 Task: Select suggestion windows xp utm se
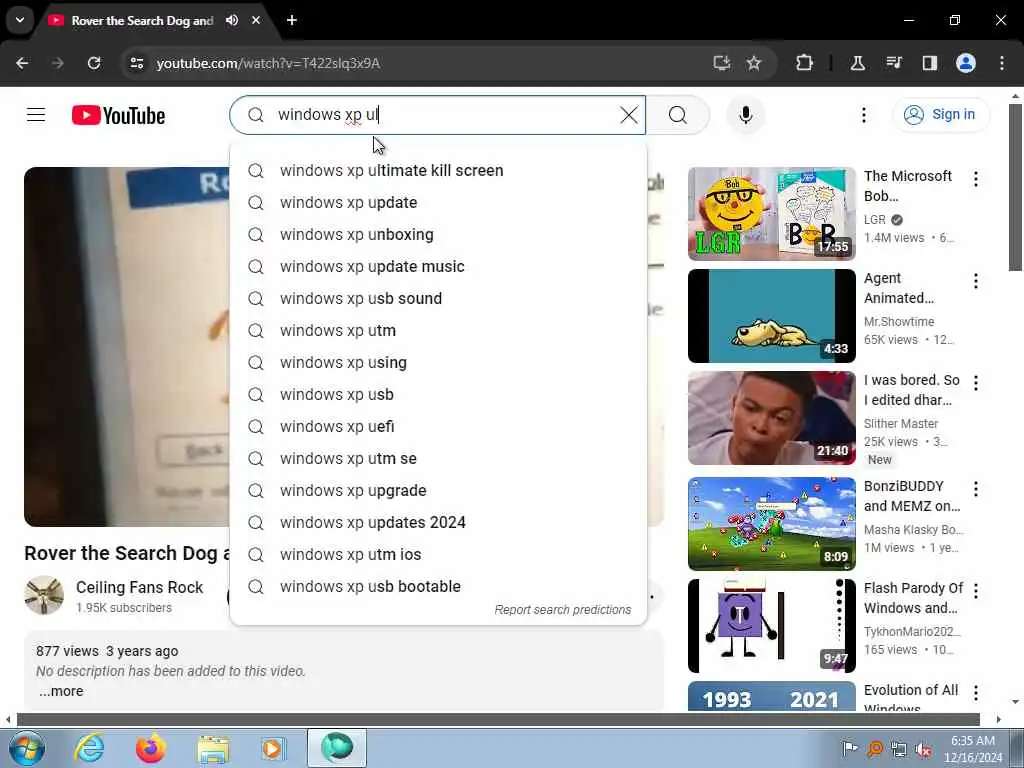[x=438, y=458]
